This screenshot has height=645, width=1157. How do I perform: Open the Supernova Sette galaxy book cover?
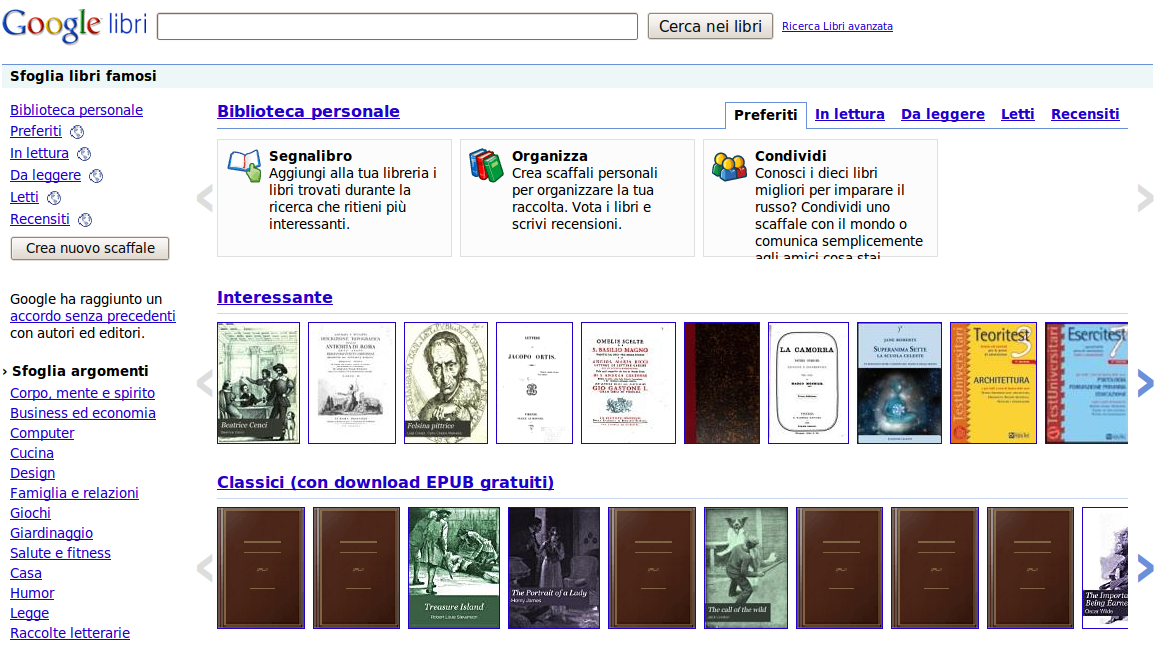pyautogui.click(x=899, y=383)
